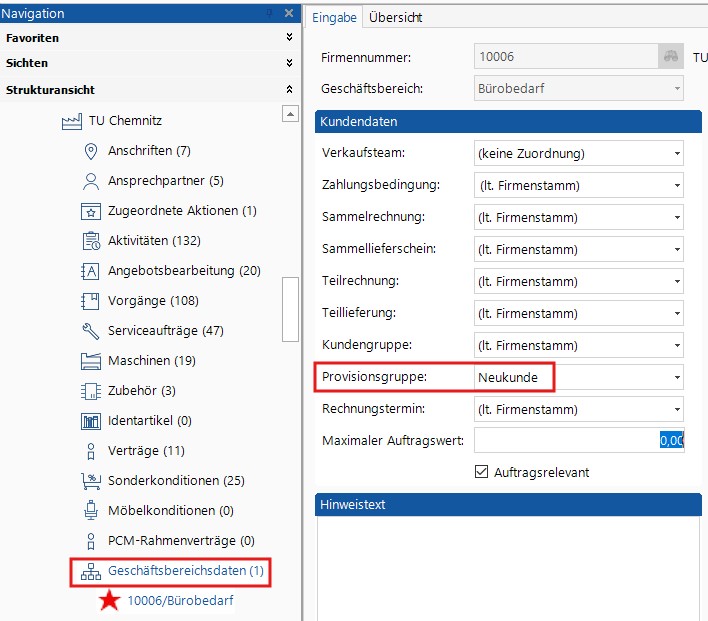Open the Verkaufsteam dropdown

[x=677, y=154]
